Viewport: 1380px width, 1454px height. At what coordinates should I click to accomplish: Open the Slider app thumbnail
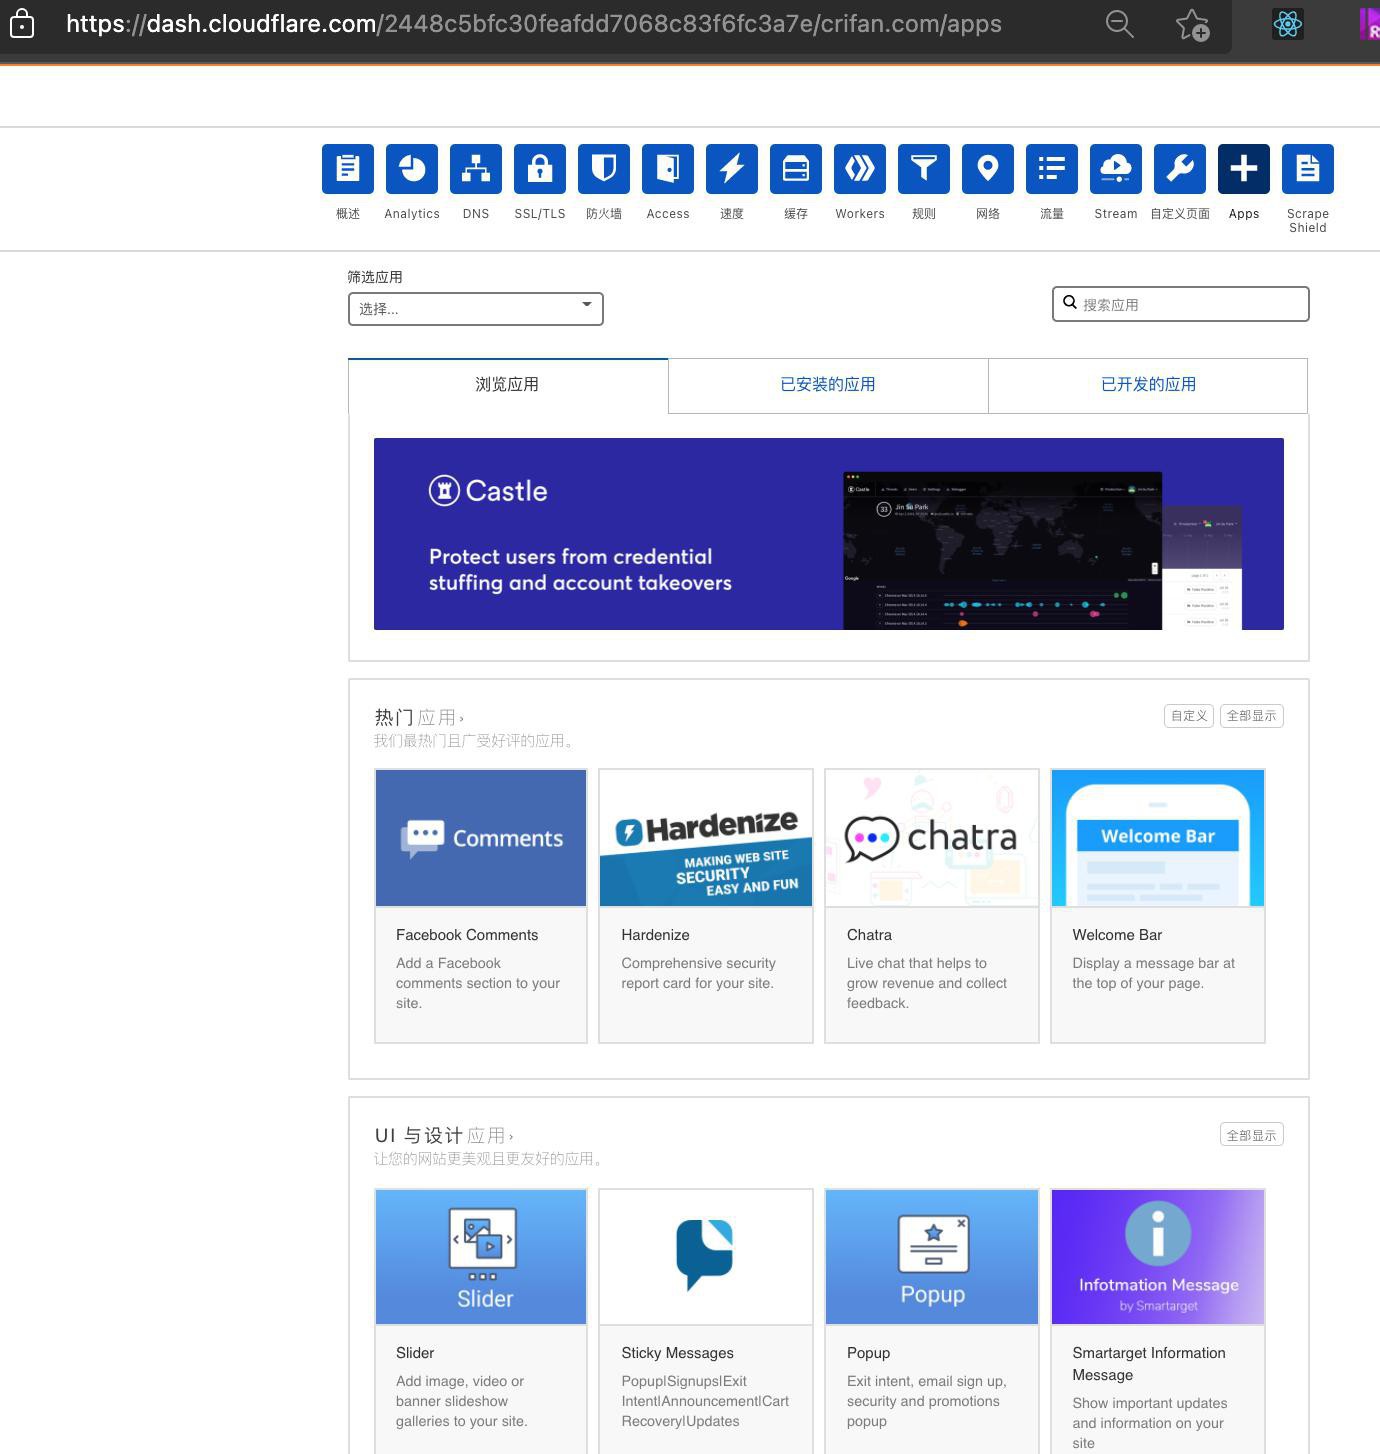[481, 1257]
